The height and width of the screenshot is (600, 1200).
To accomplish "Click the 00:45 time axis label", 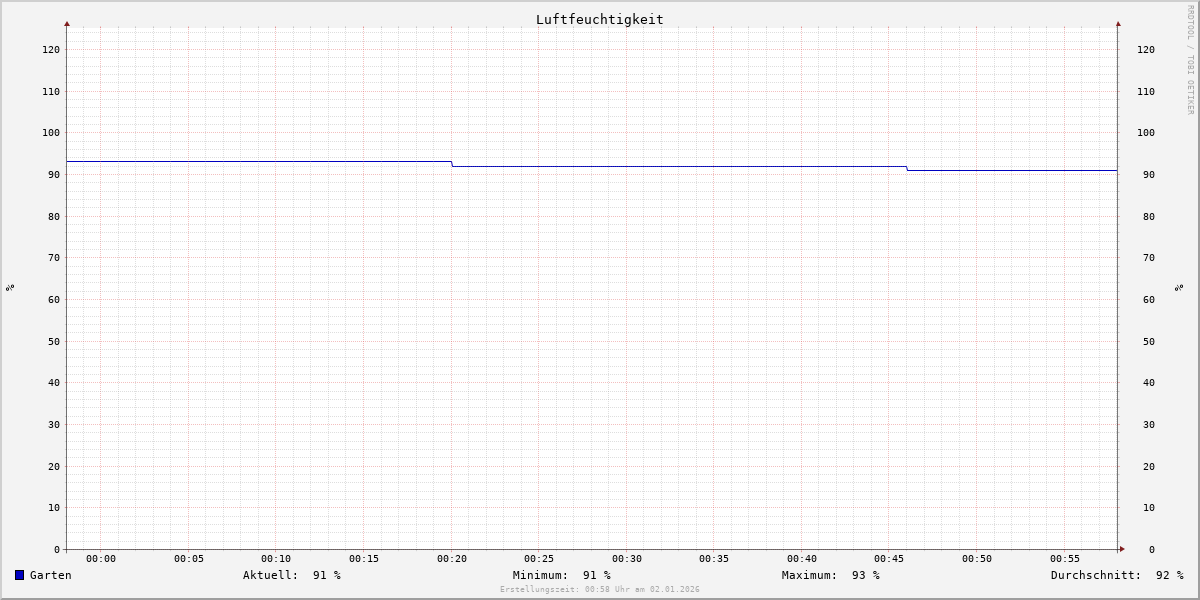I will coord(889,559).
